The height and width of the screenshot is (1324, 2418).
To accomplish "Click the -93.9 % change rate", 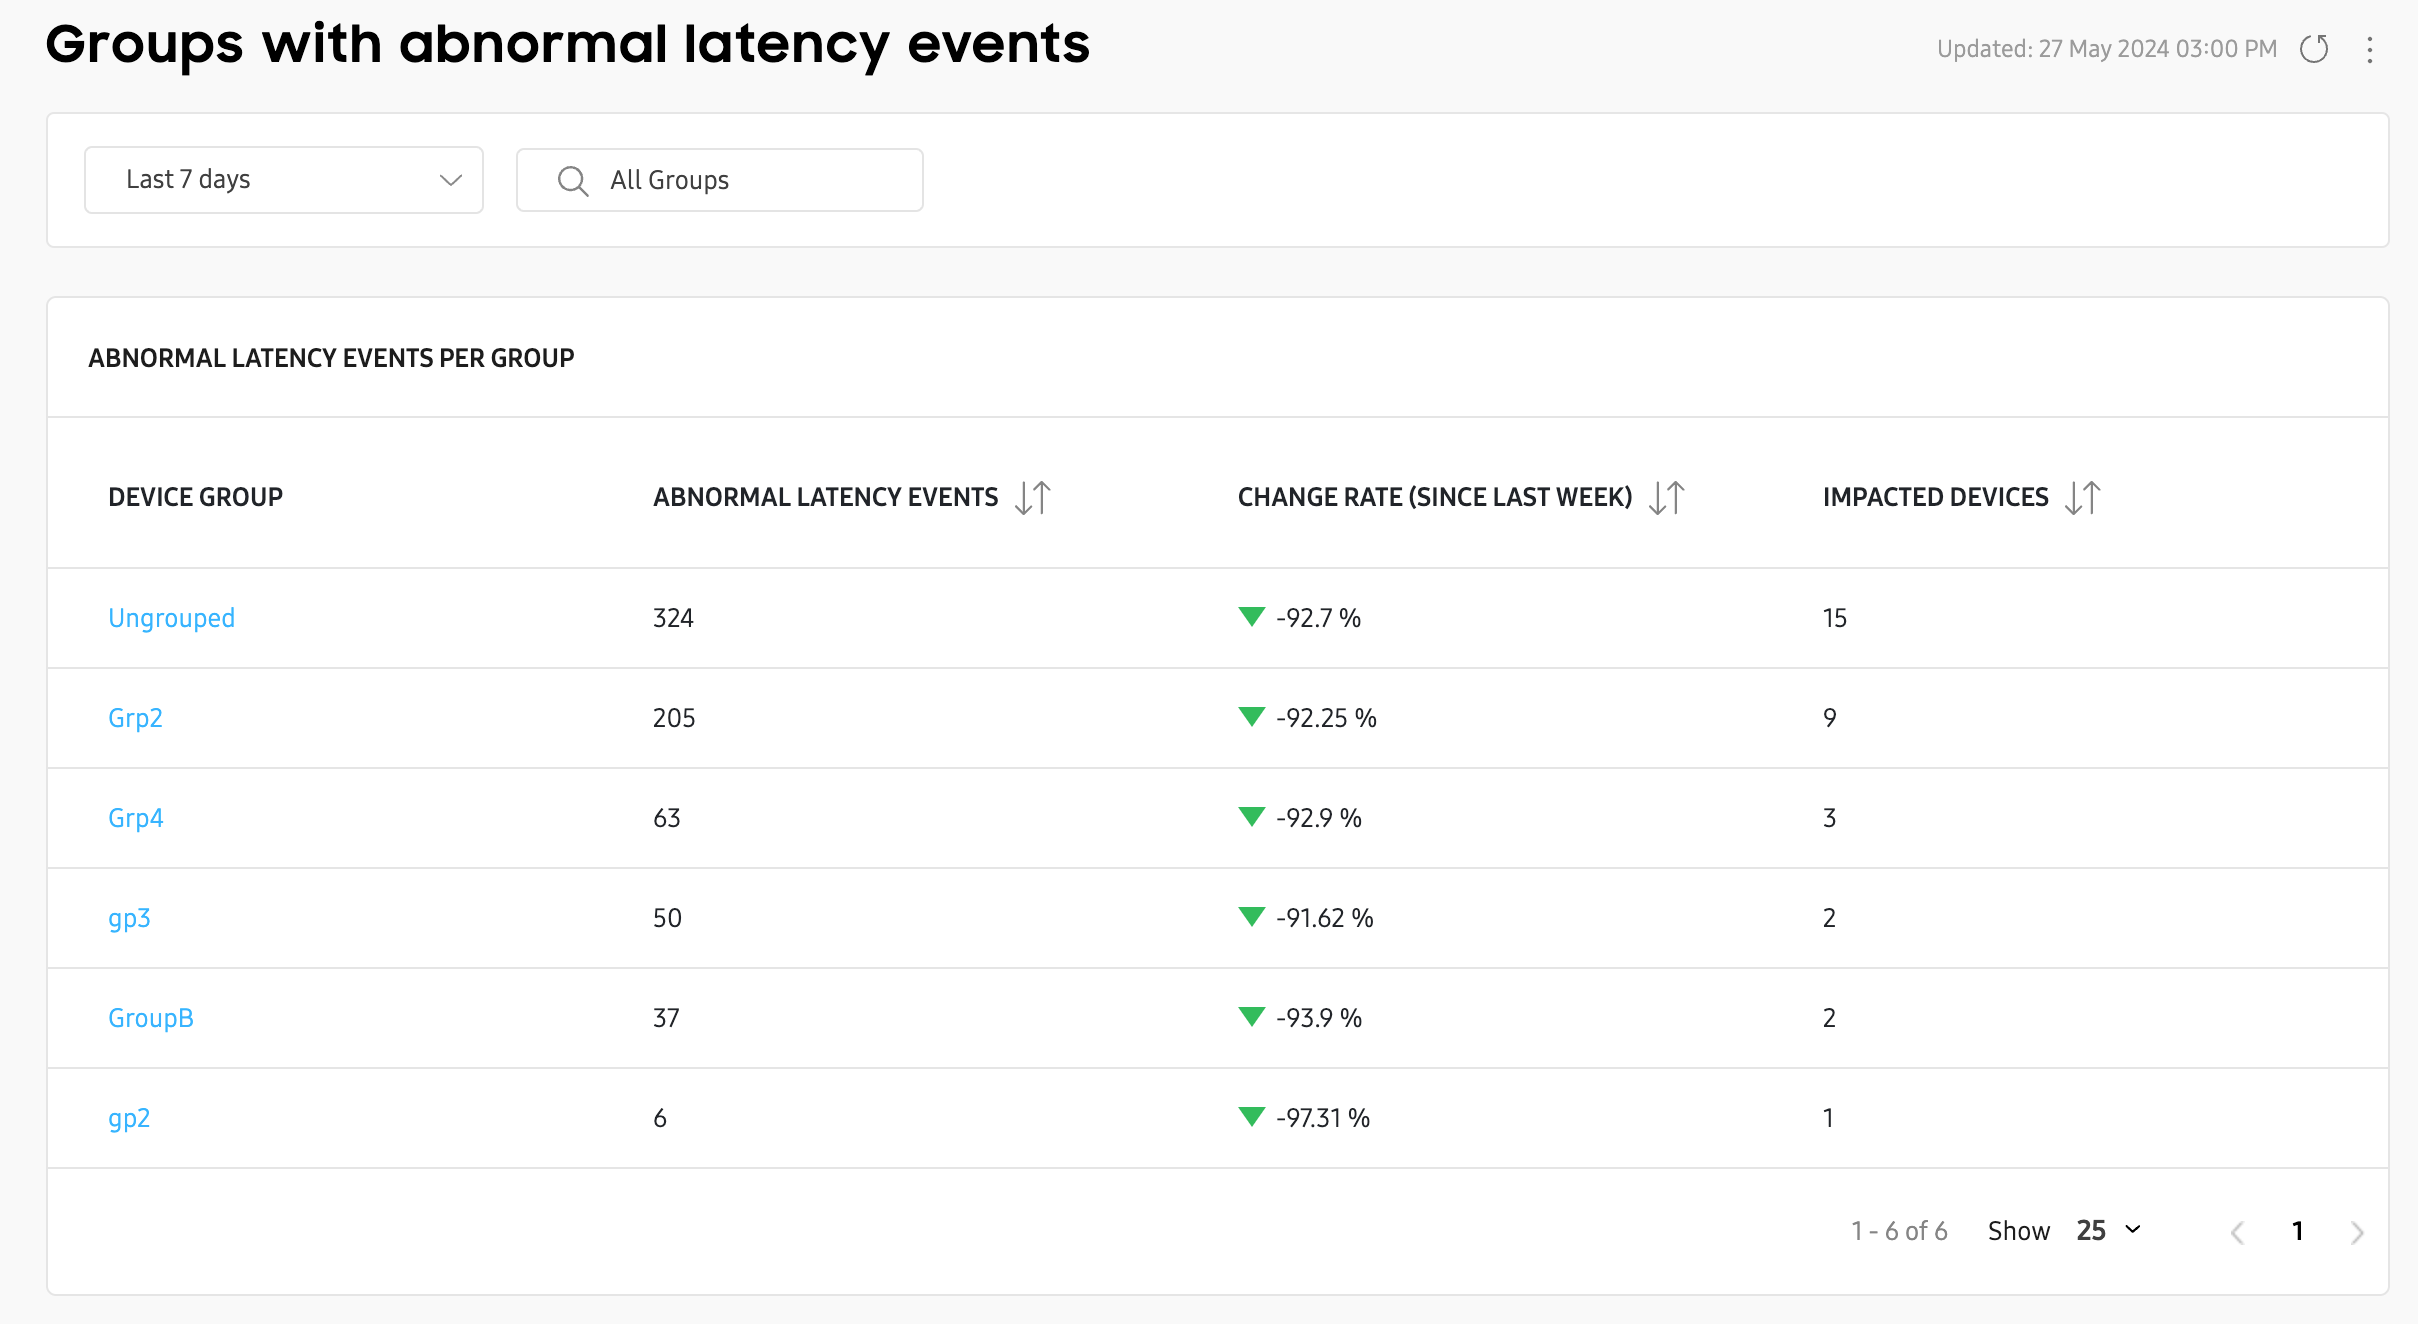I will pyautogui.click(x=1319, y=1018).
